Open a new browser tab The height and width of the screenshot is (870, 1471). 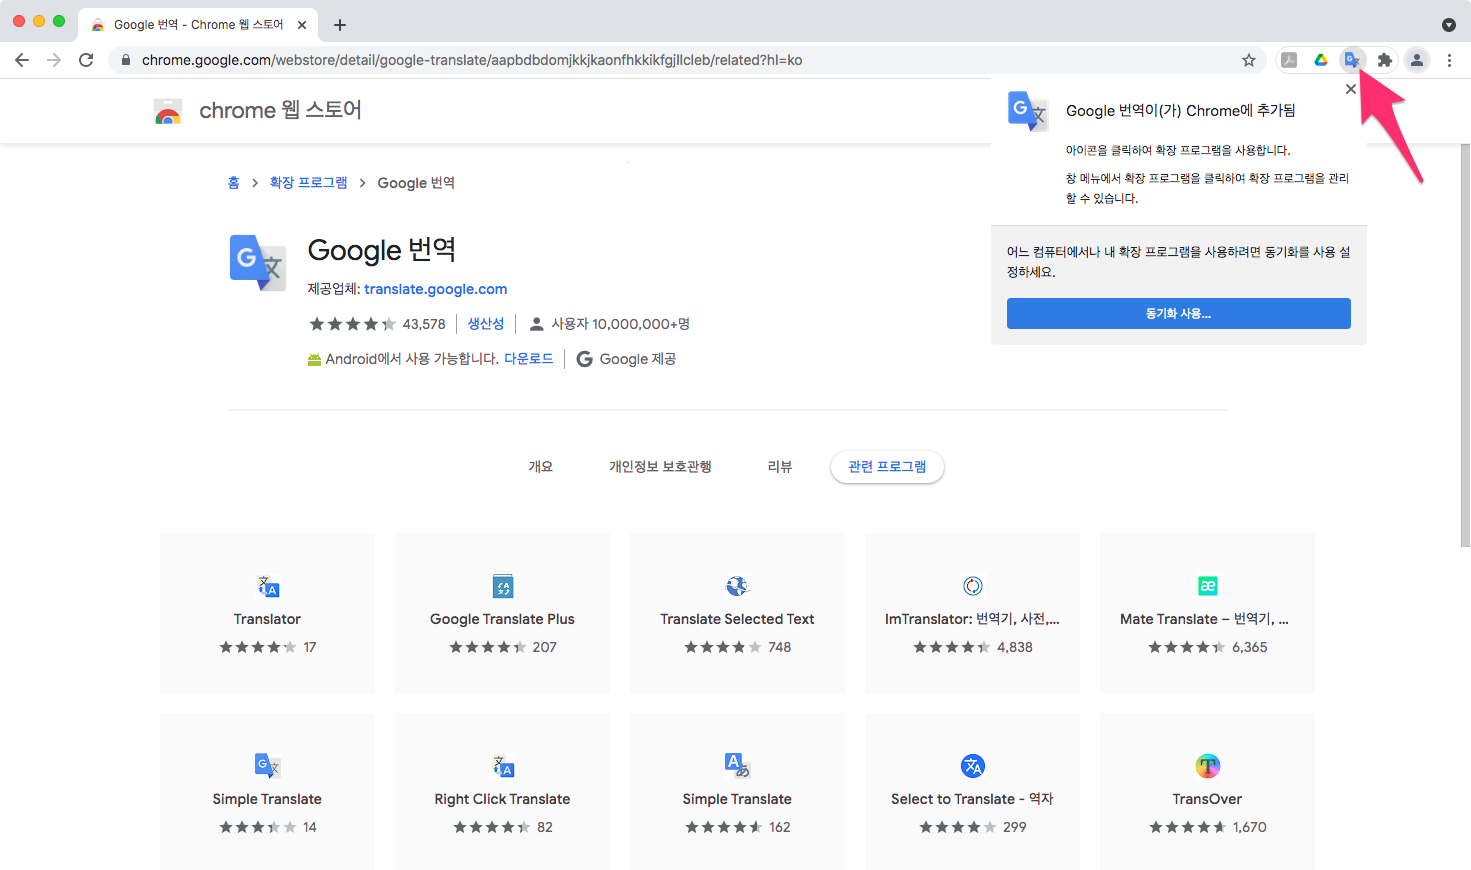point(340,25)
